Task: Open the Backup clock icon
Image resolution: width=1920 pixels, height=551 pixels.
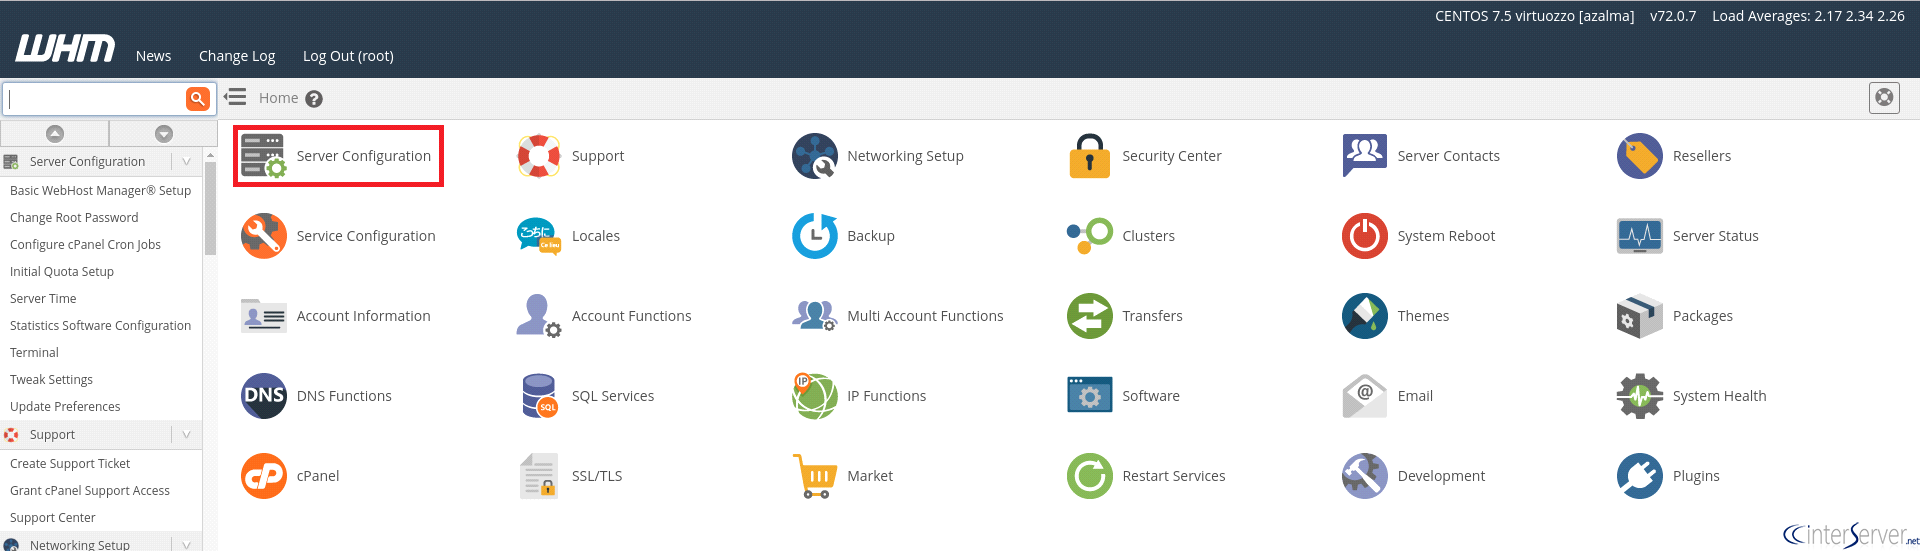Action: (815, 236)
